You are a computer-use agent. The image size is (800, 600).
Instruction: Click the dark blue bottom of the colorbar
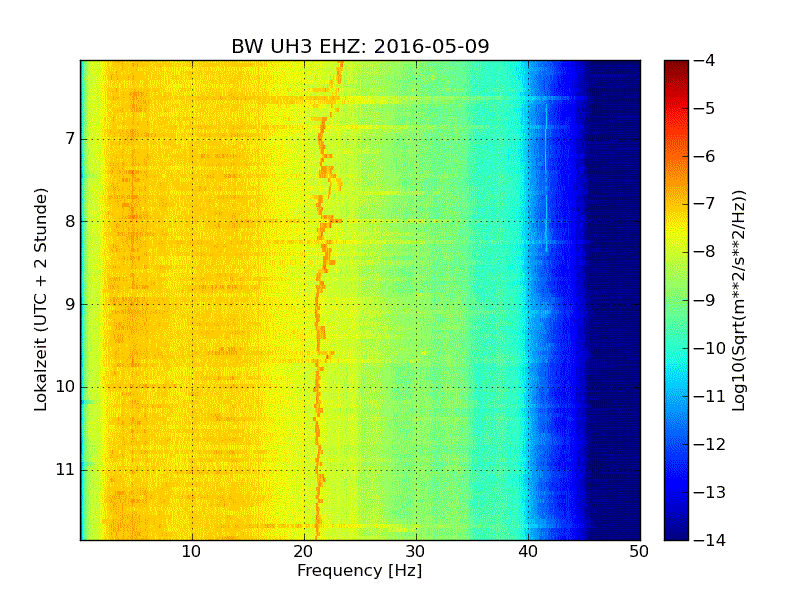point(676,533)
